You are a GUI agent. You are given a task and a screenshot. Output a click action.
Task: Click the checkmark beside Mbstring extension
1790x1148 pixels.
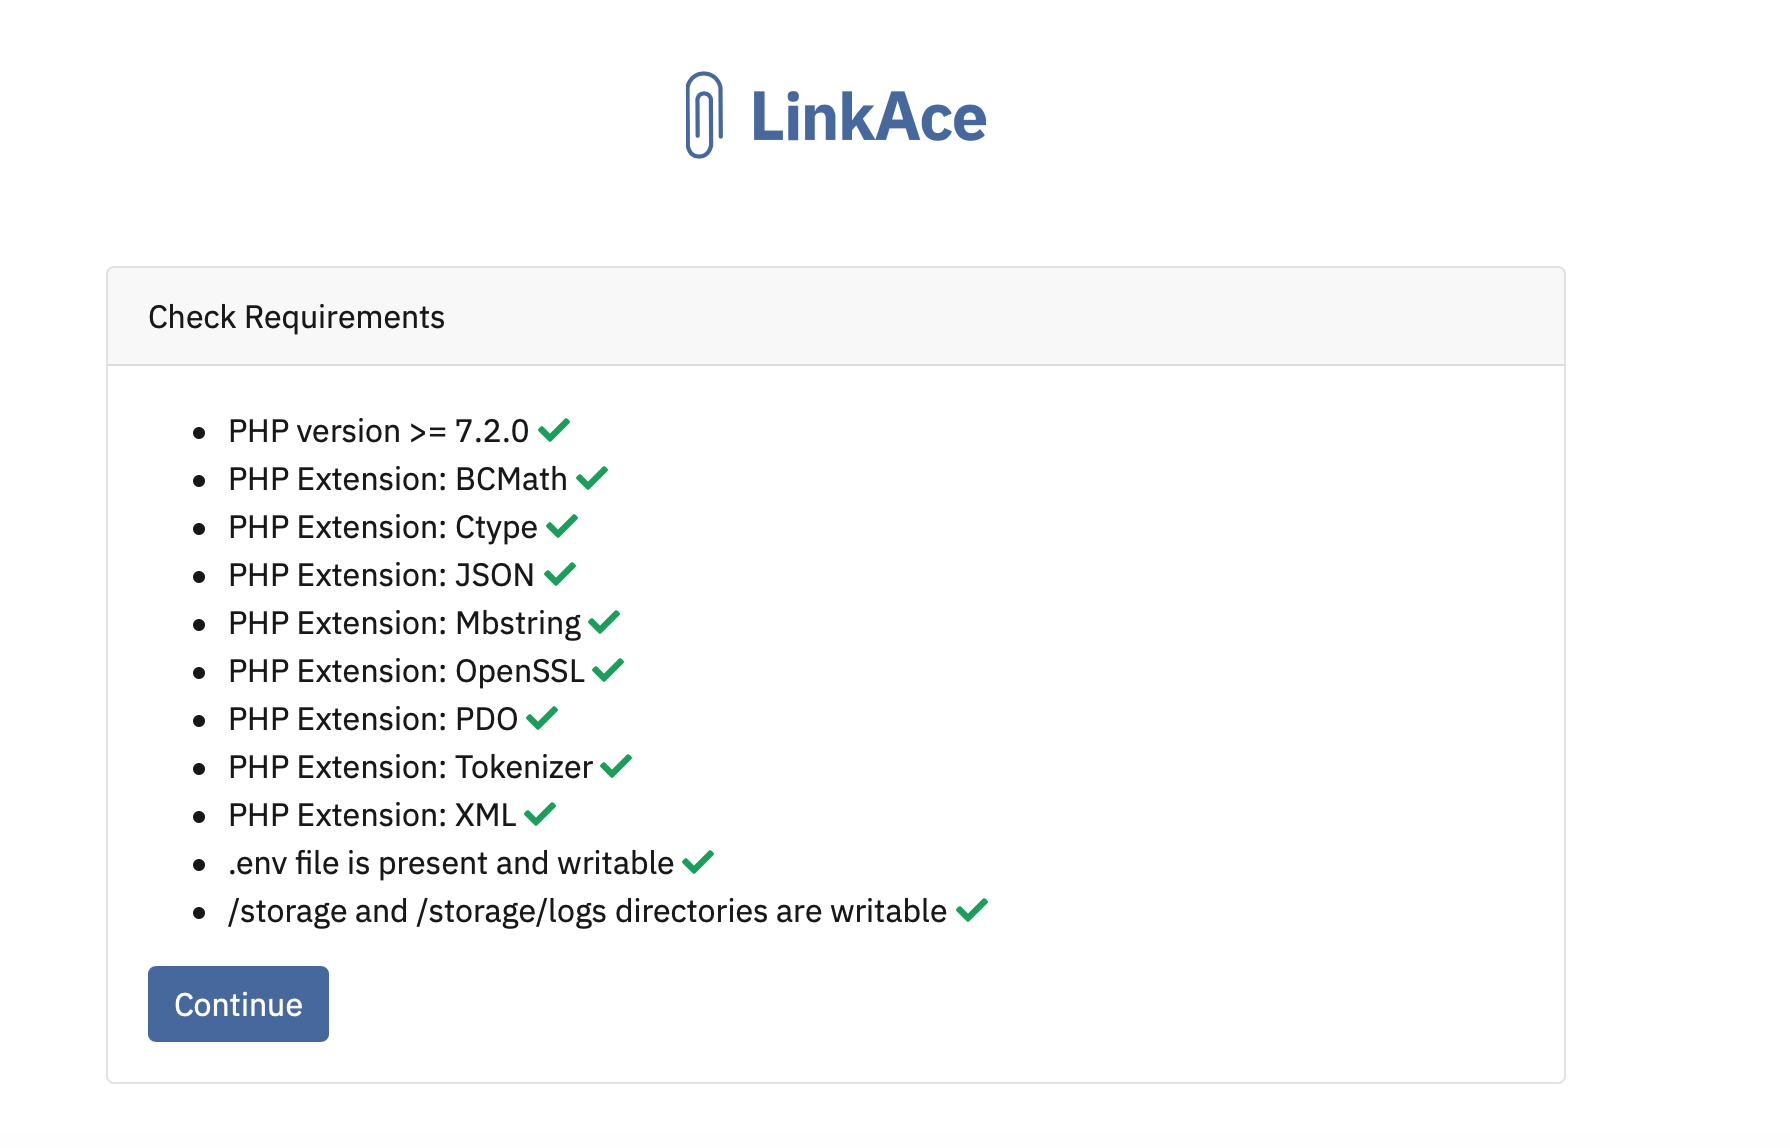603,621
